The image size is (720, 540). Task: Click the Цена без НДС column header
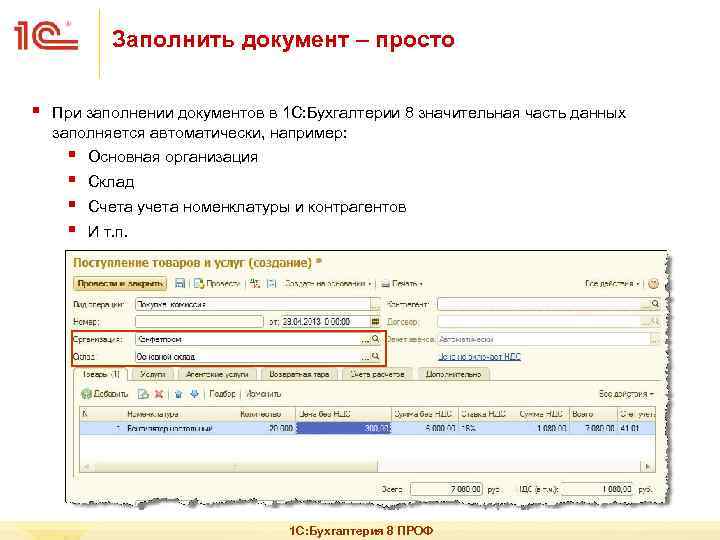click(343, 414)
